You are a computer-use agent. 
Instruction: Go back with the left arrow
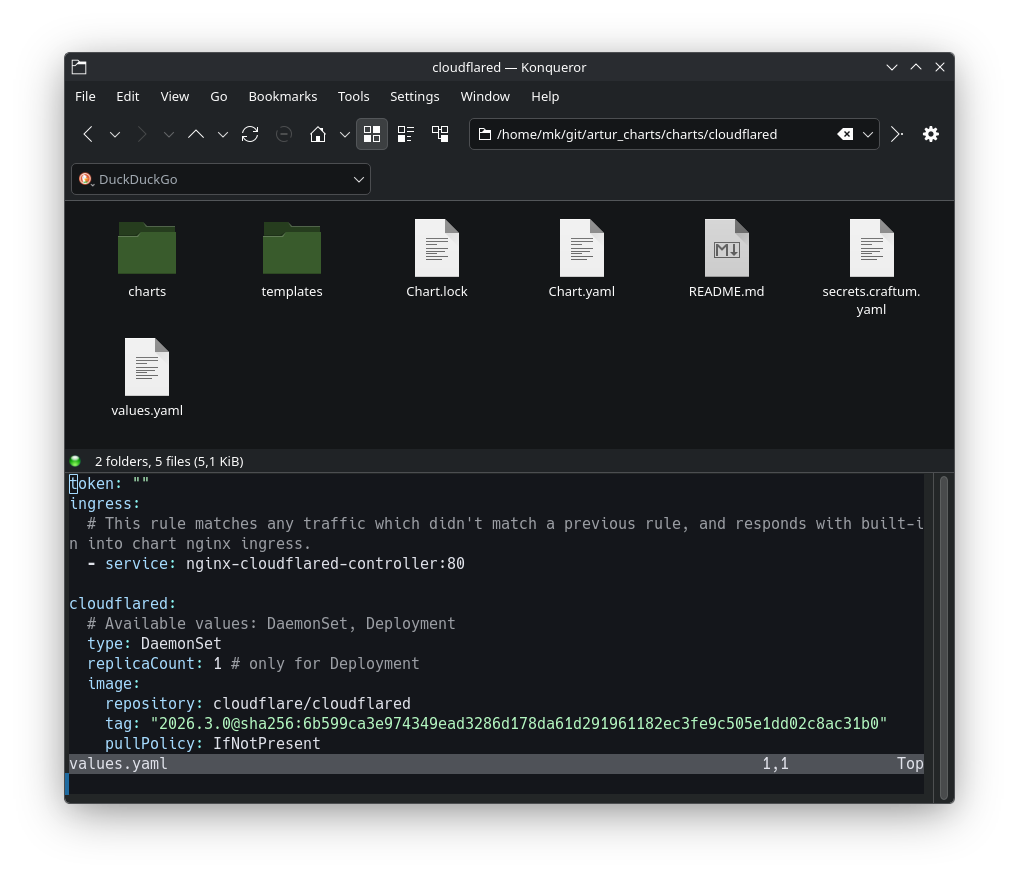pos(88,135)
